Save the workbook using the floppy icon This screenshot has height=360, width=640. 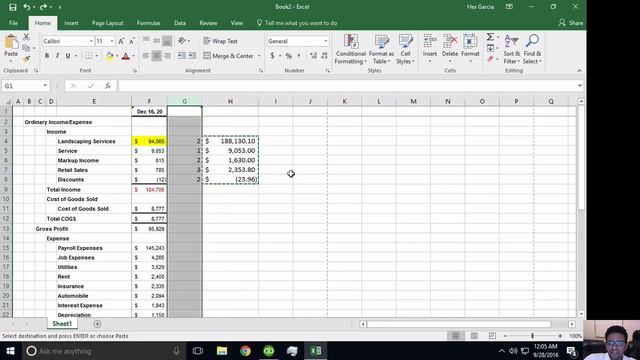[13, 7]
